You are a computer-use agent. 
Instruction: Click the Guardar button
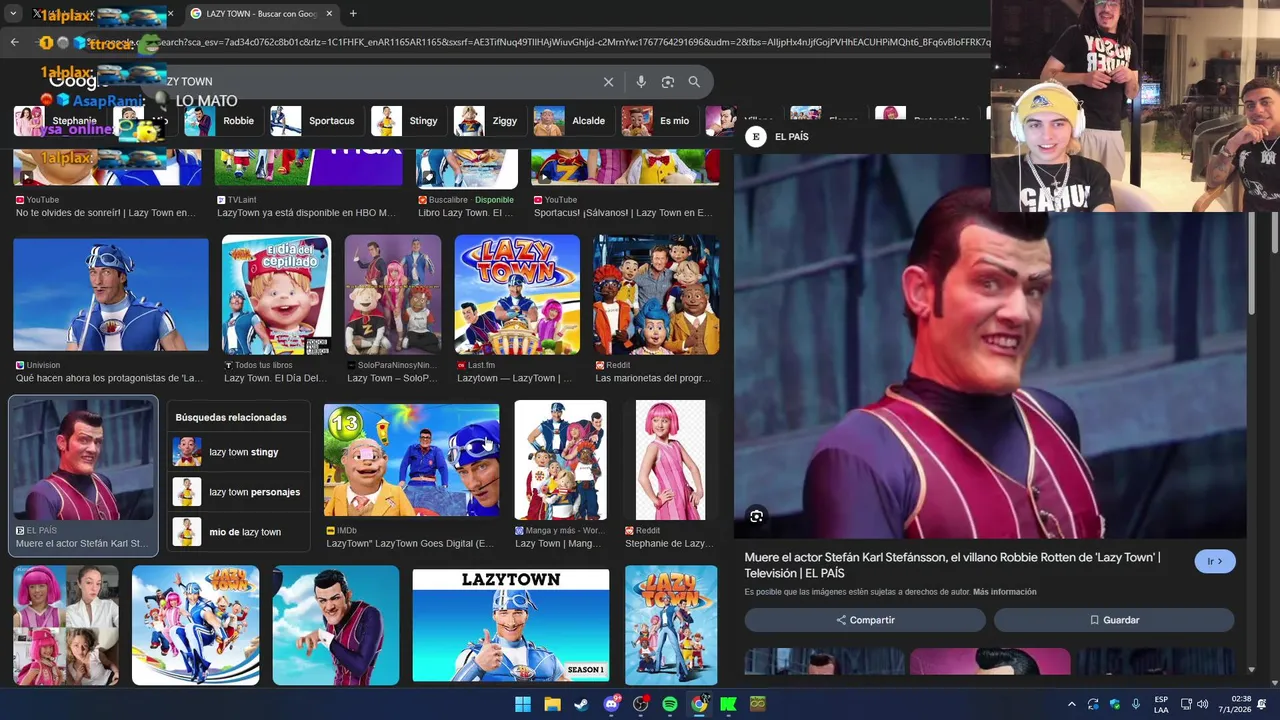1114,620
